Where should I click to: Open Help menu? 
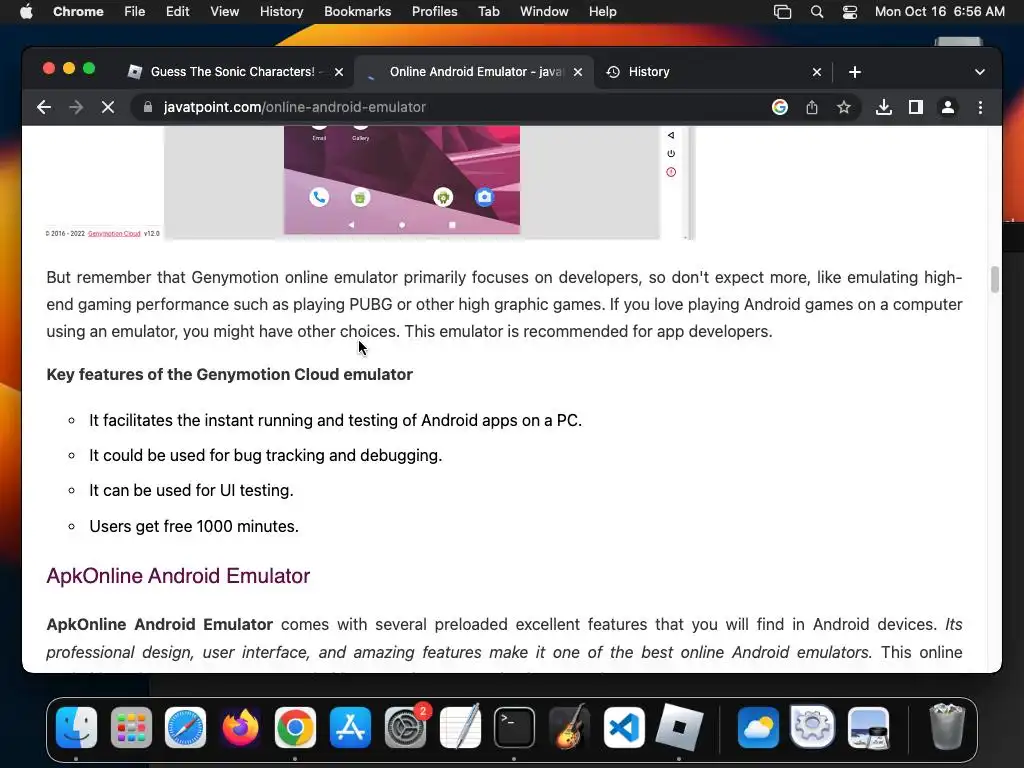(x=602, y=11)
